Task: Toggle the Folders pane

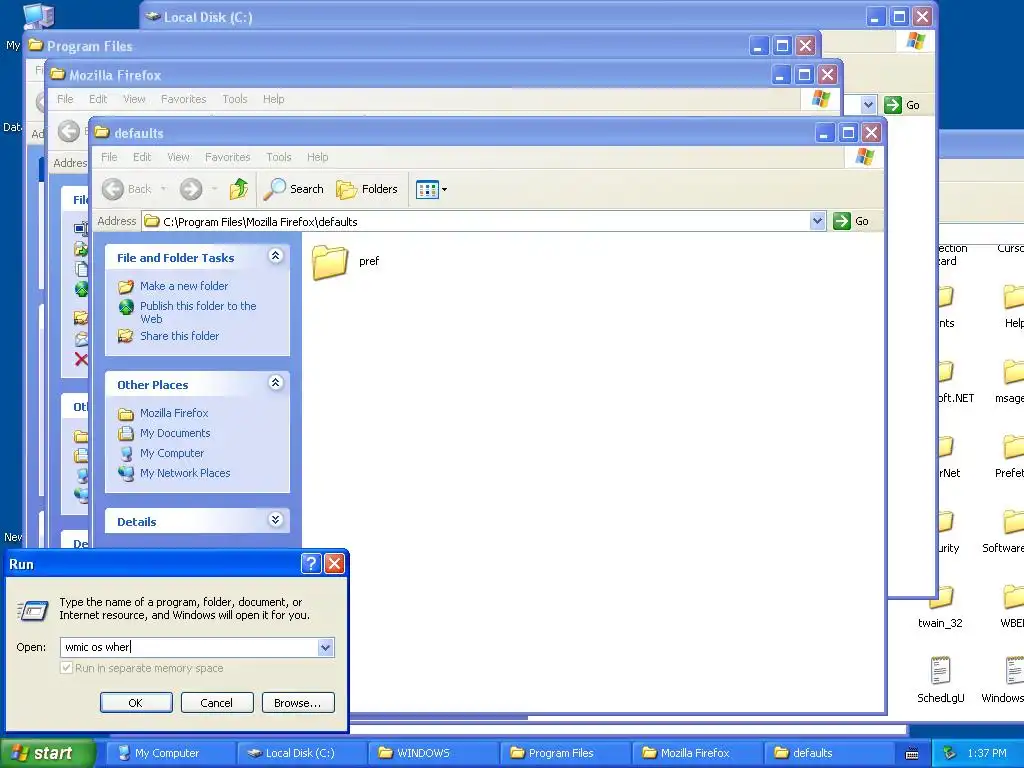Action: click(367, 189)
